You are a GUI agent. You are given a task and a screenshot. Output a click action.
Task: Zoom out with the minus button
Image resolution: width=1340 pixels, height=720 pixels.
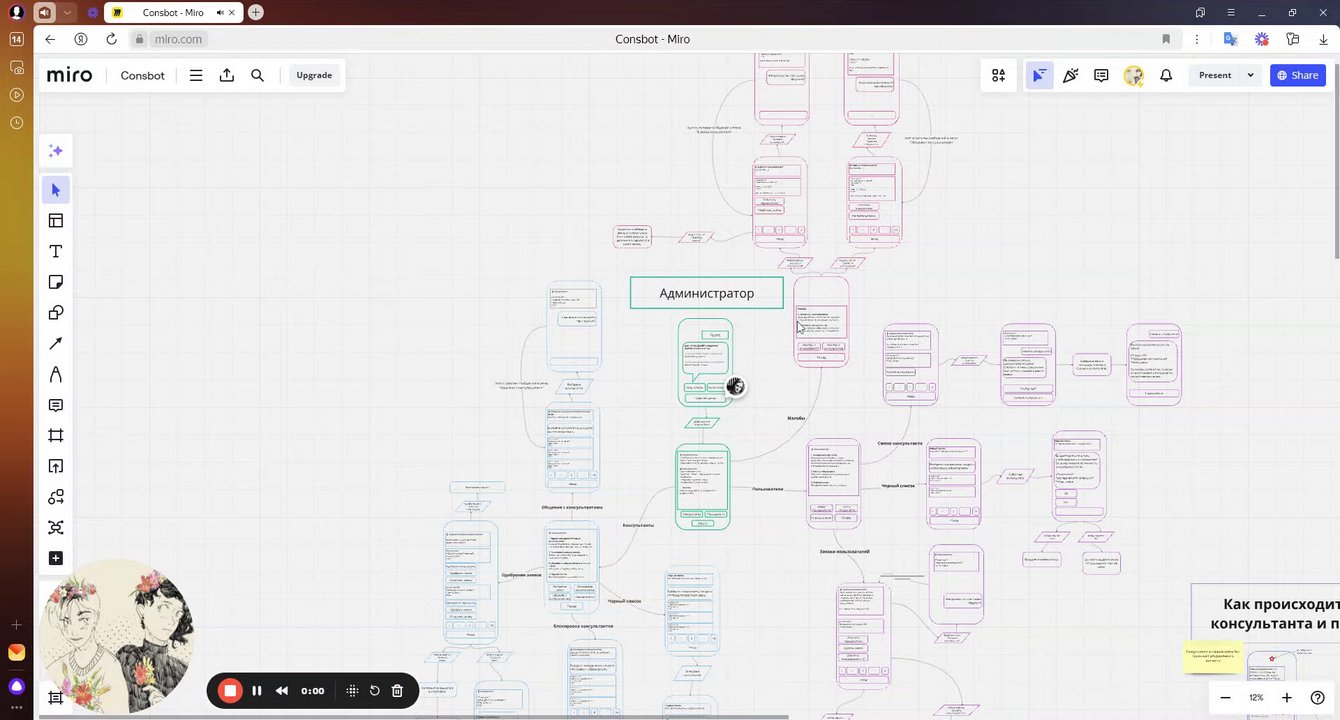point(1225,697)
